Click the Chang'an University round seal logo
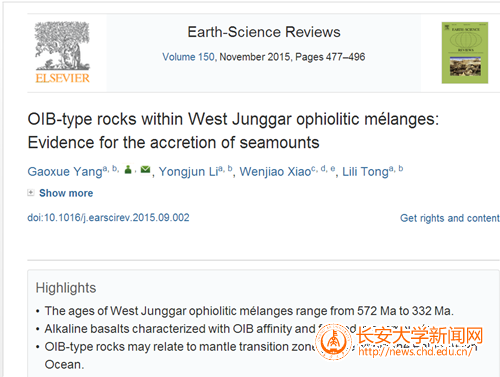This screenshot has width=500, height=377. click(x=334, y=342)
